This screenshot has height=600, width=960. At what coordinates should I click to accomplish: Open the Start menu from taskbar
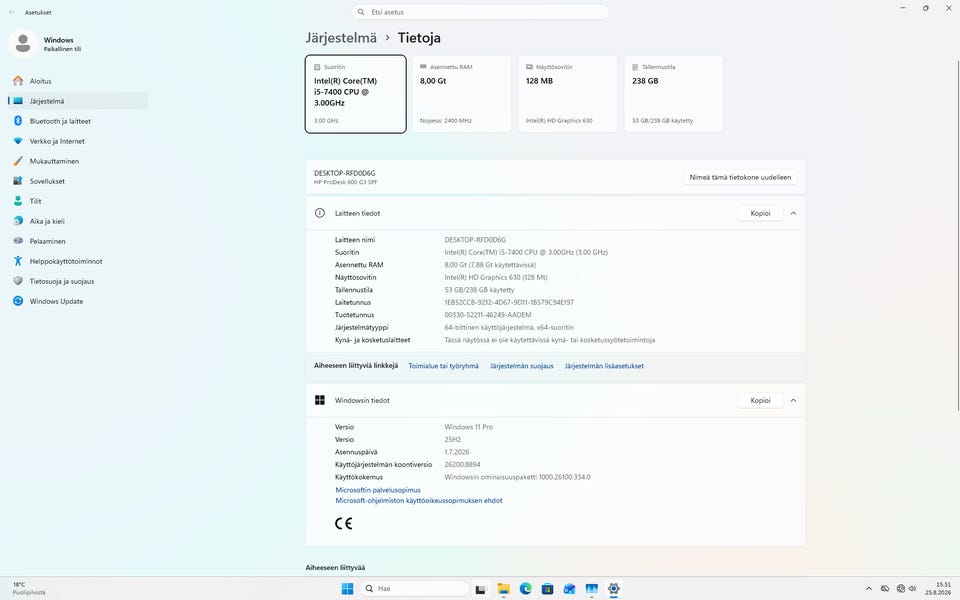(347, 589)
